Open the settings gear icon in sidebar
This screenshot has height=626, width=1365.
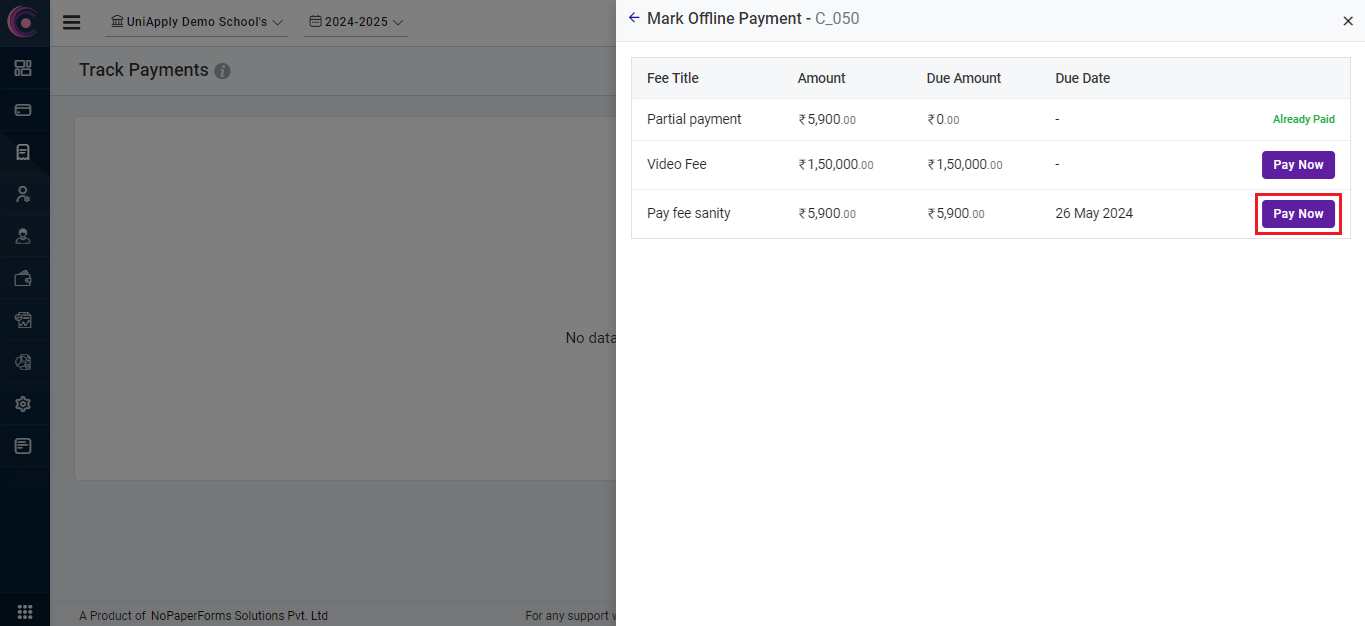pos(23,404)
